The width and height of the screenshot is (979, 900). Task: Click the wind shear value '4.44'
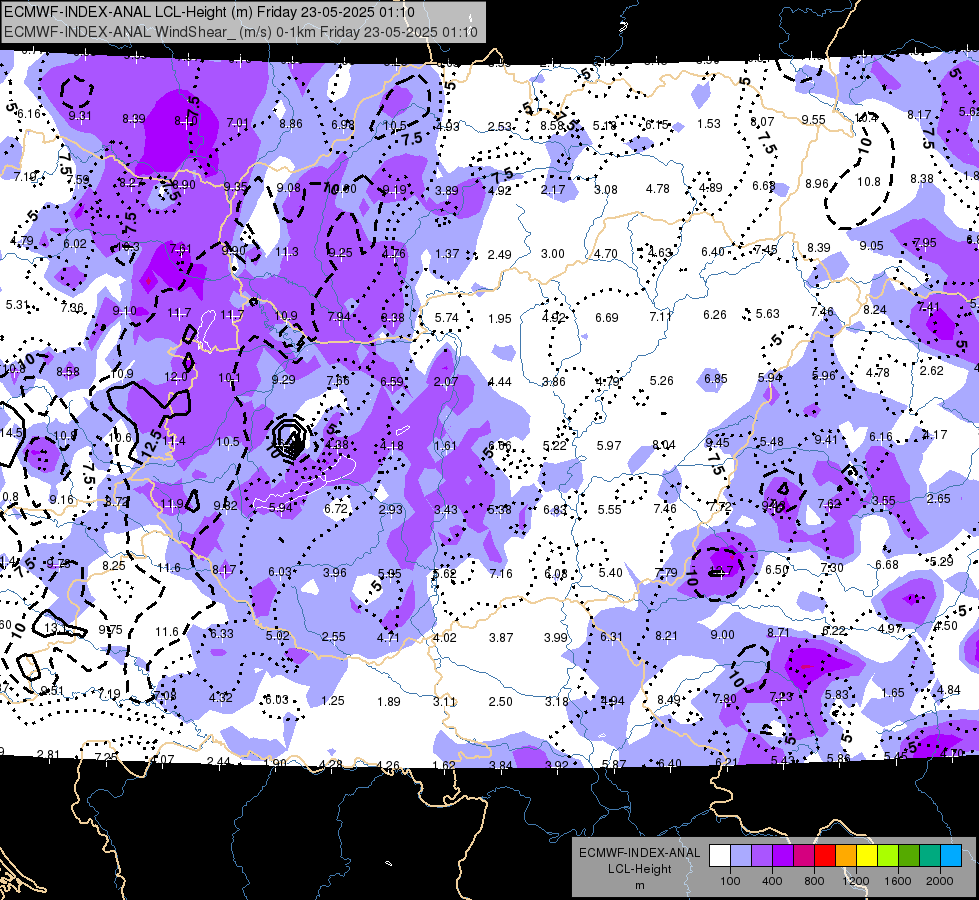point(499,381)
